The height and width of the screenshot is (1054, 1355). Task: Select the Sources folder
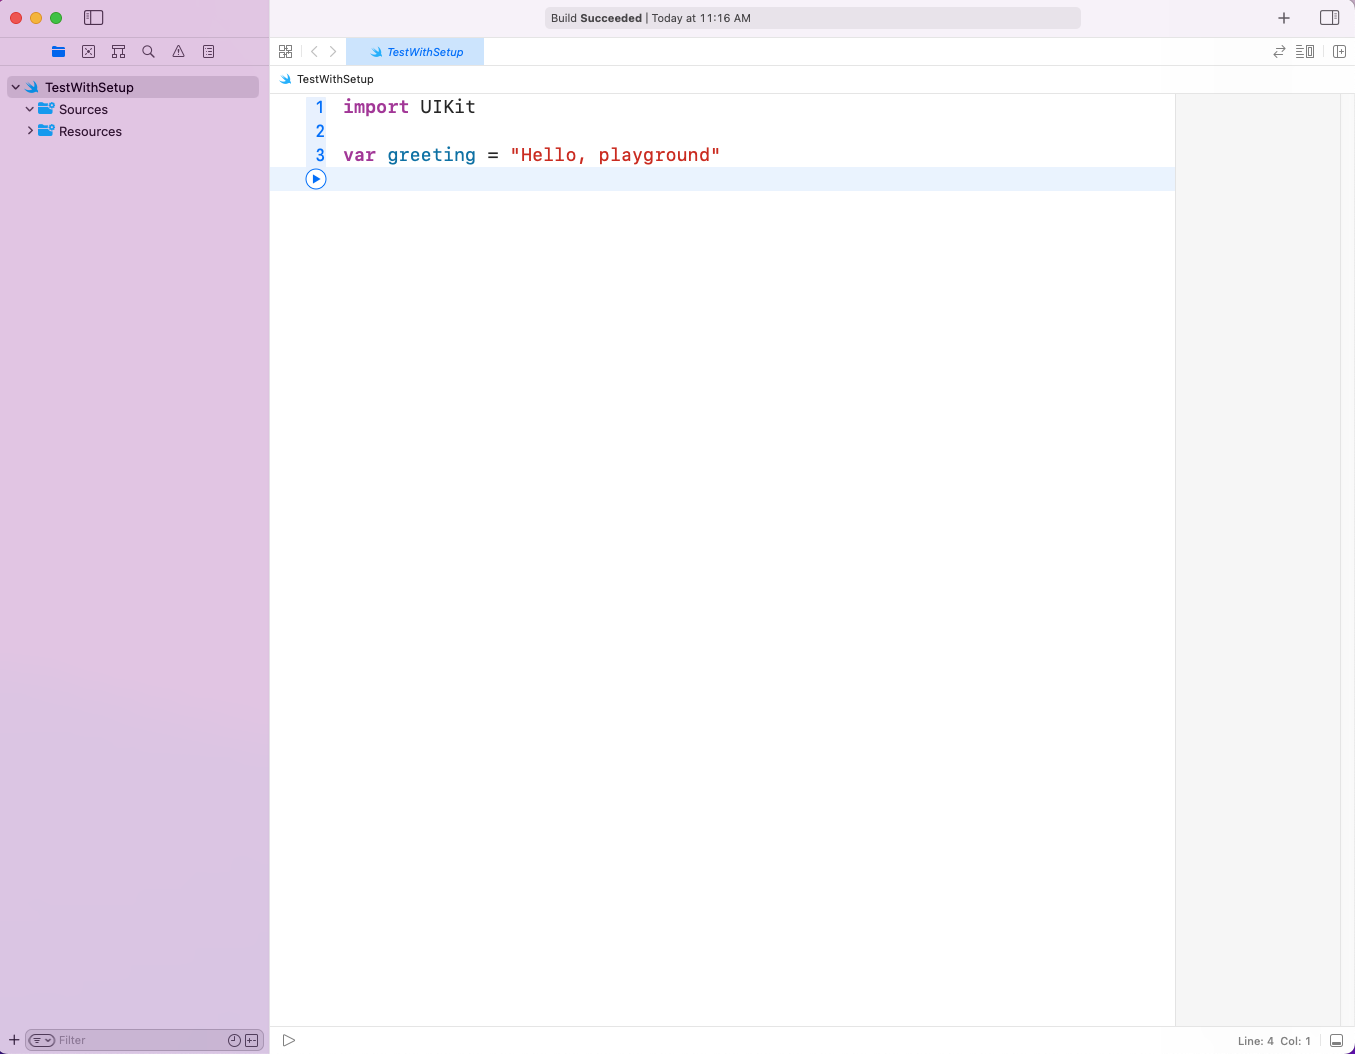pos(83,110)
